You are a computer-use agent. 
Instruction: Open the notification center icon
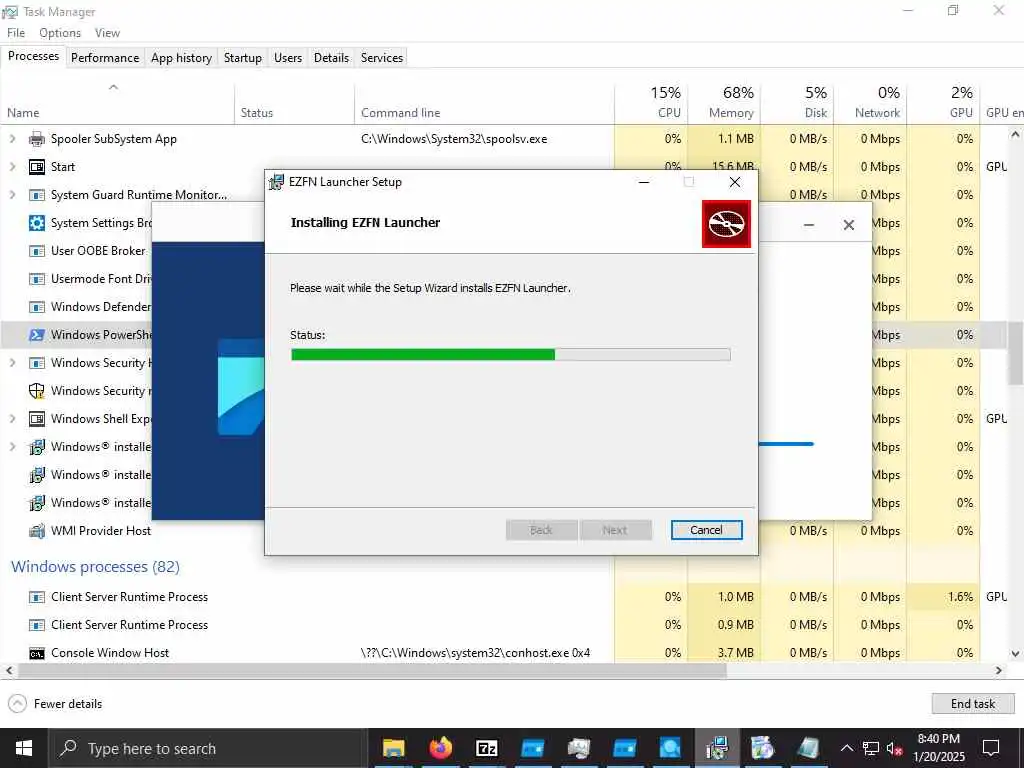991,748
